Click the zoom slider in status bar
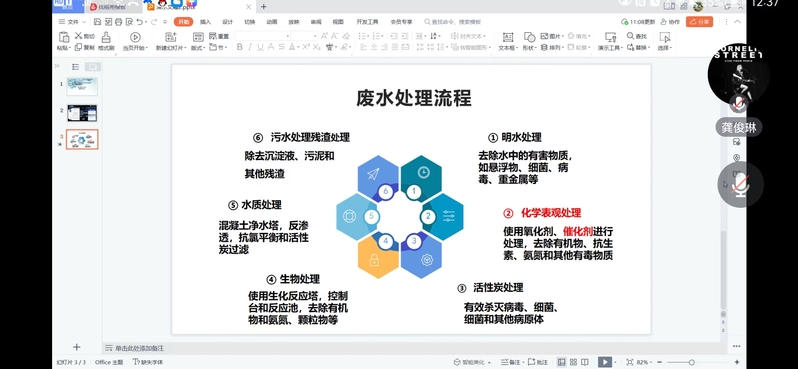The width and height of the screenshot is (798, 369). click(691, 362)
